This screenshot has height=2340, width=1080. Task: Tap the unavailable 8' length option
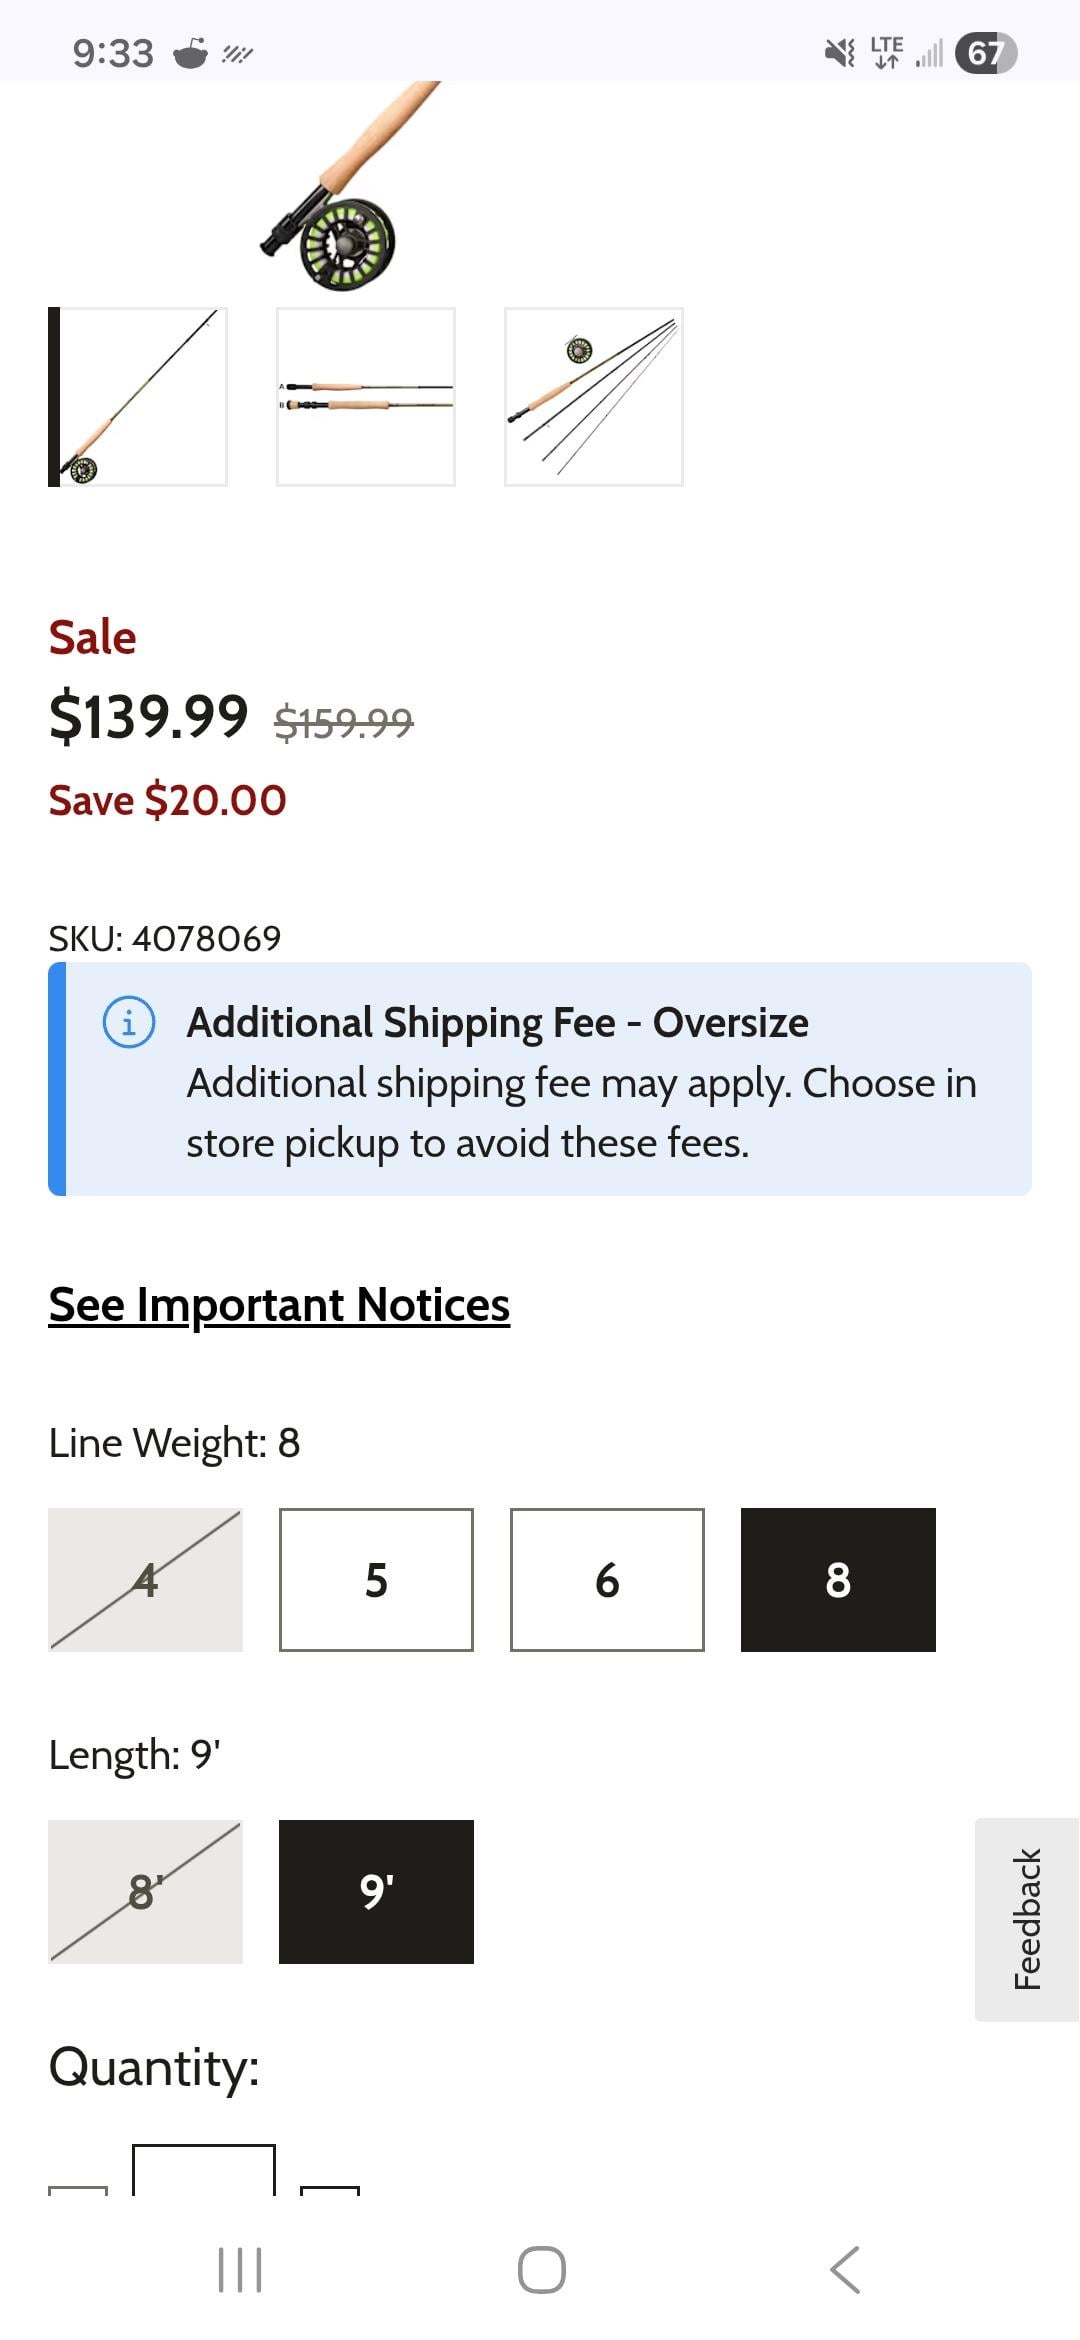(146, 1892)
